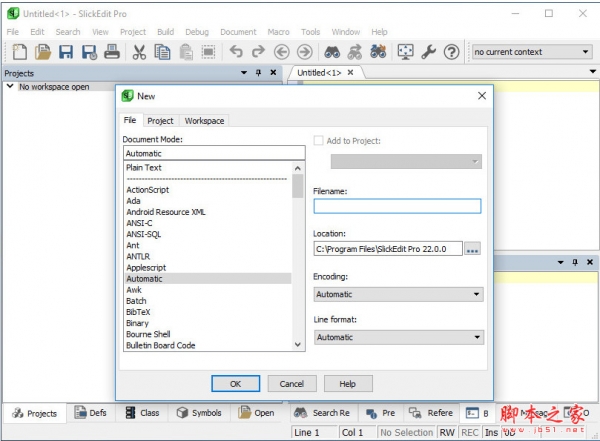Screen dimensions: 600x441
Task: Click the OK button
Action: click(236, 383)
